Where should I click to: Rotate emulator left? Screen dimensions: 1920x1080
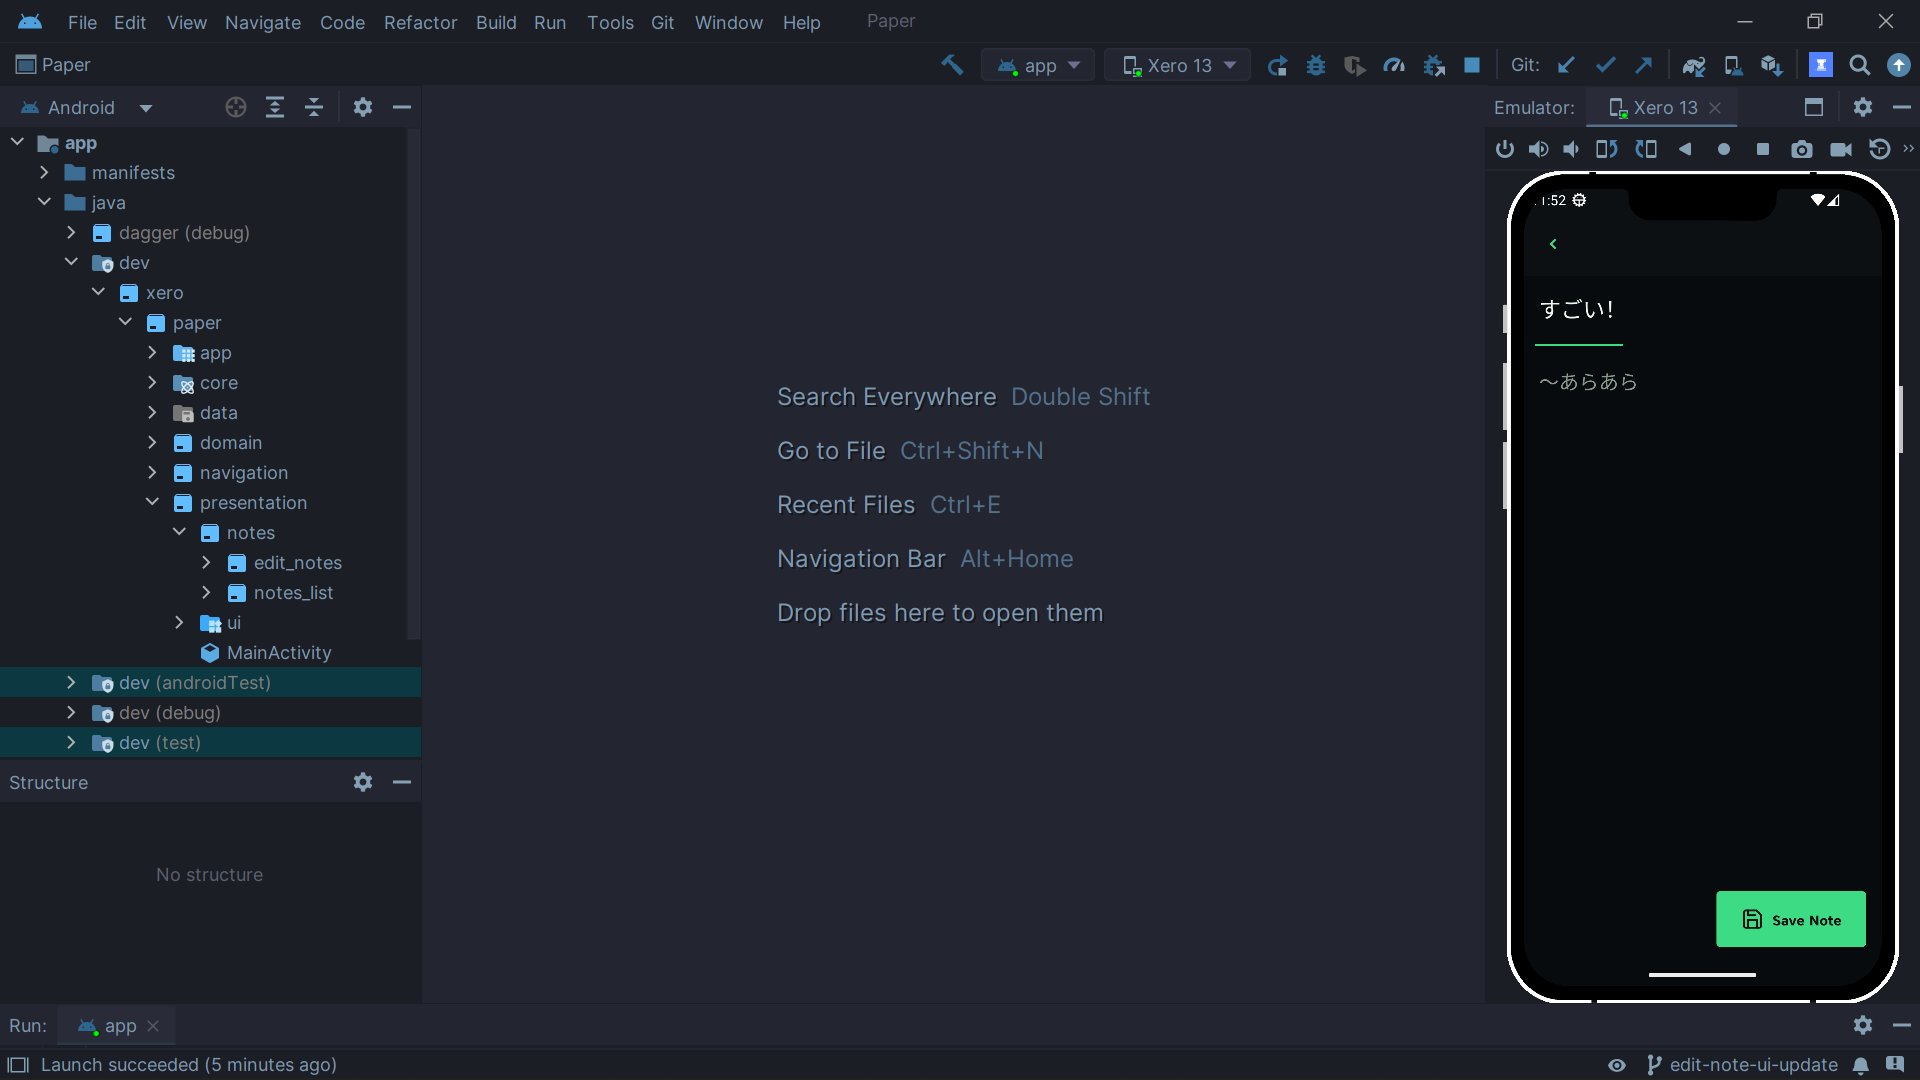[1606, 149]
